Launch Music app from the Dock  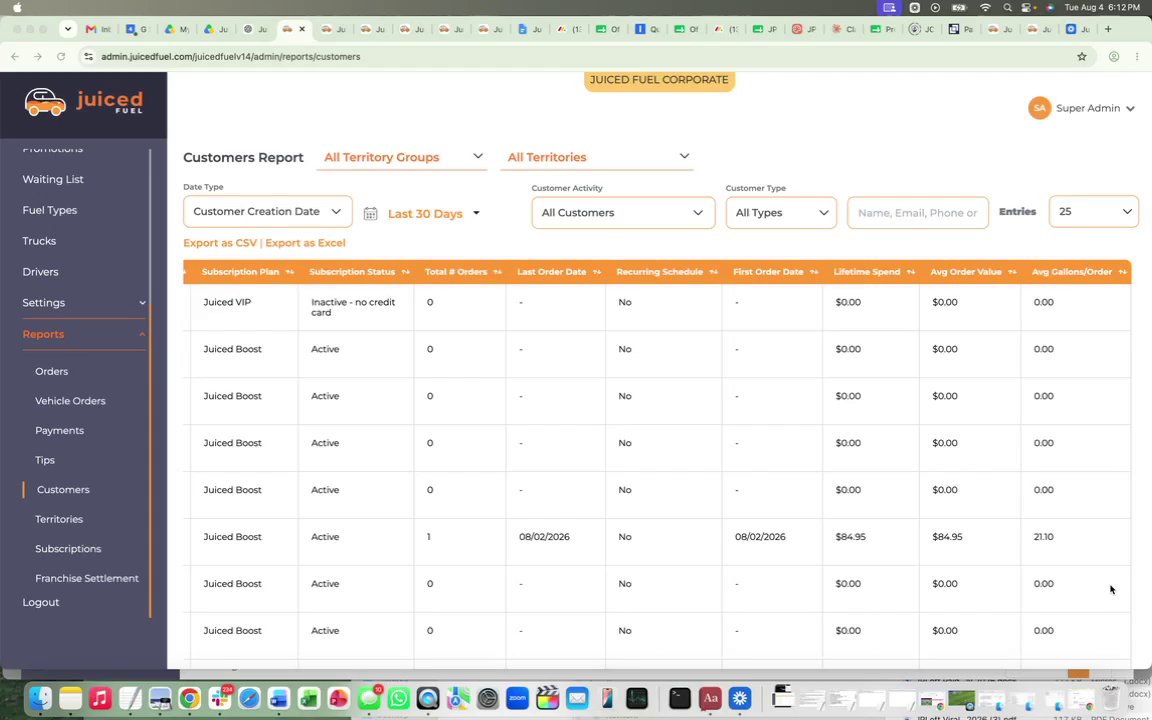click(x=100, y=697)
